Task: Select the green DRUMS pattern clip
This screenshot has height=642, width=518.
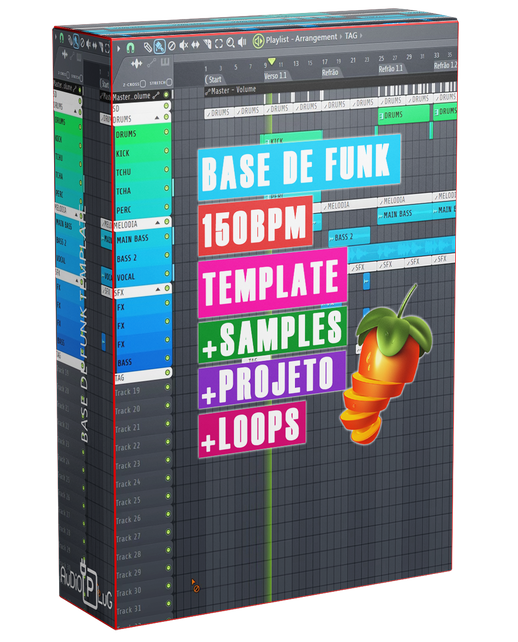Action: [403, 115]
